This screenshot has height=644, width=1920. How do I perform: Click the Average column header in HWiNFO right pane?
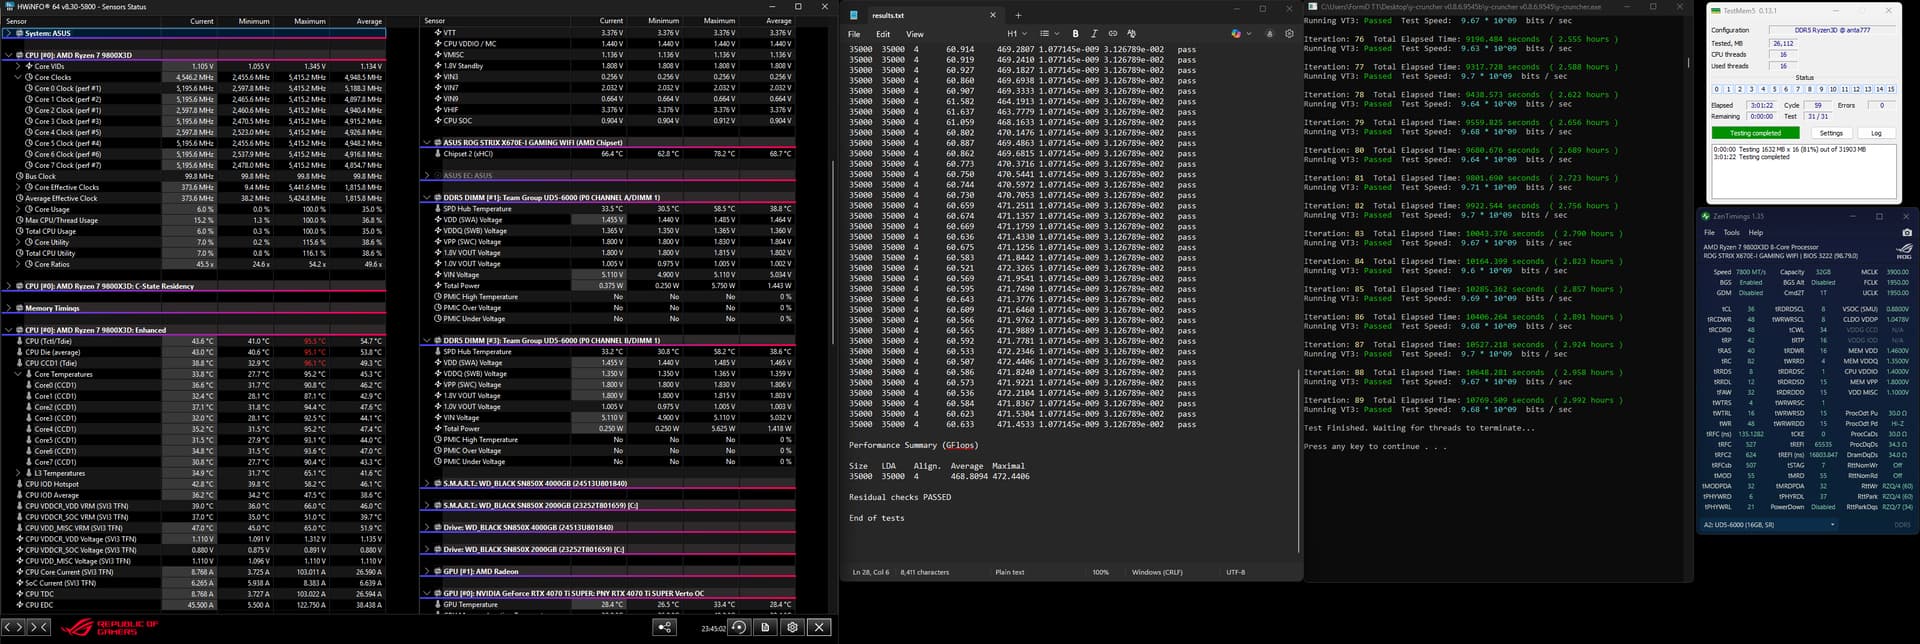(x=778, y=21)
